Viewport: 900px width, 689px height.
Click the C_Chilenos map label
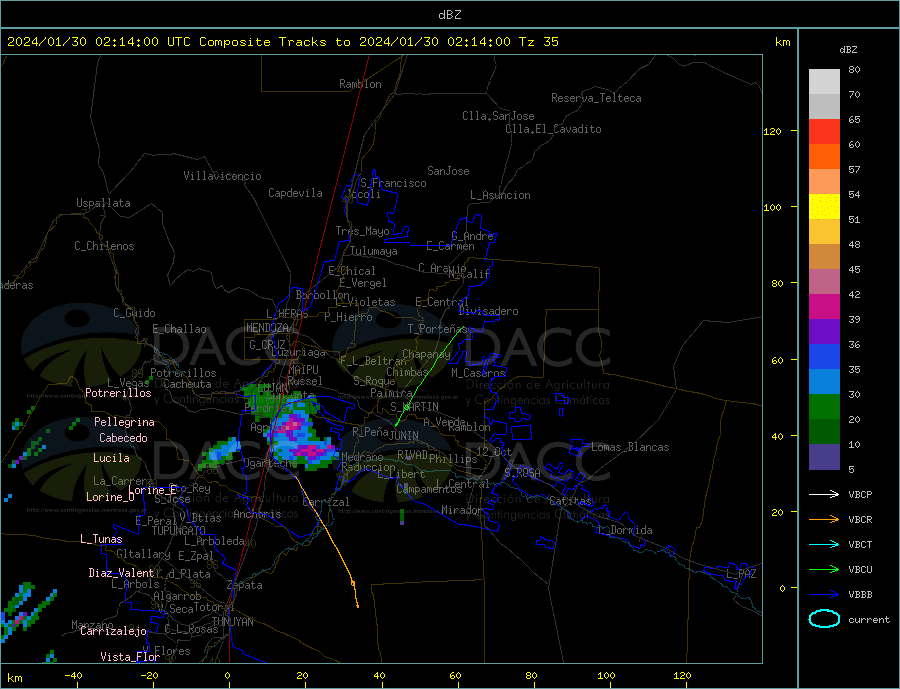coord(104,246)
